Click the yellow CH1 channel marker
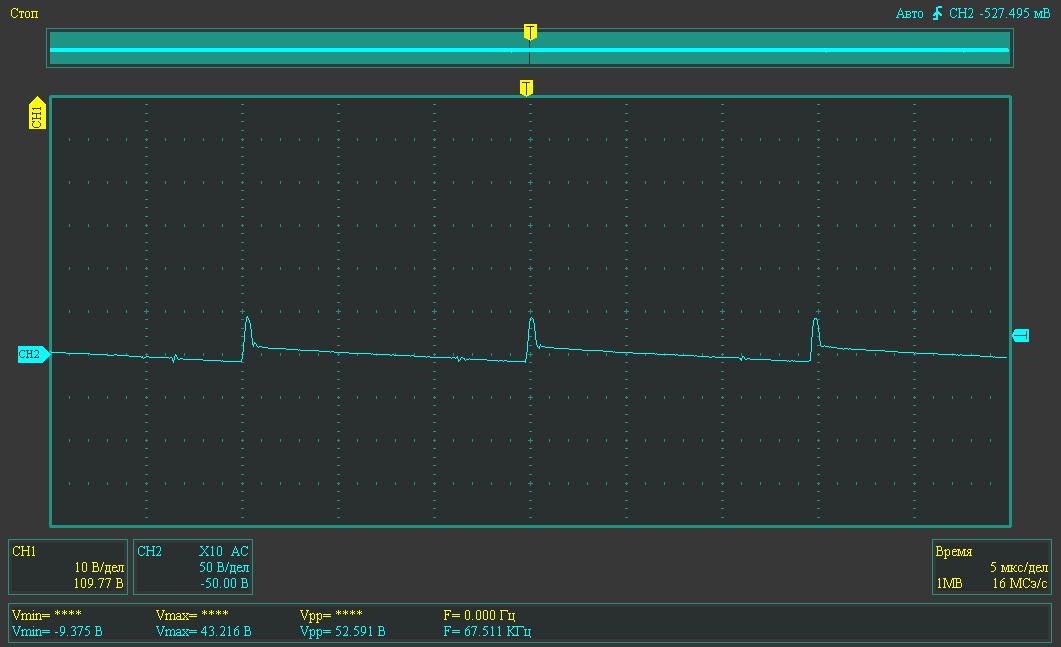 coord(37,113)
